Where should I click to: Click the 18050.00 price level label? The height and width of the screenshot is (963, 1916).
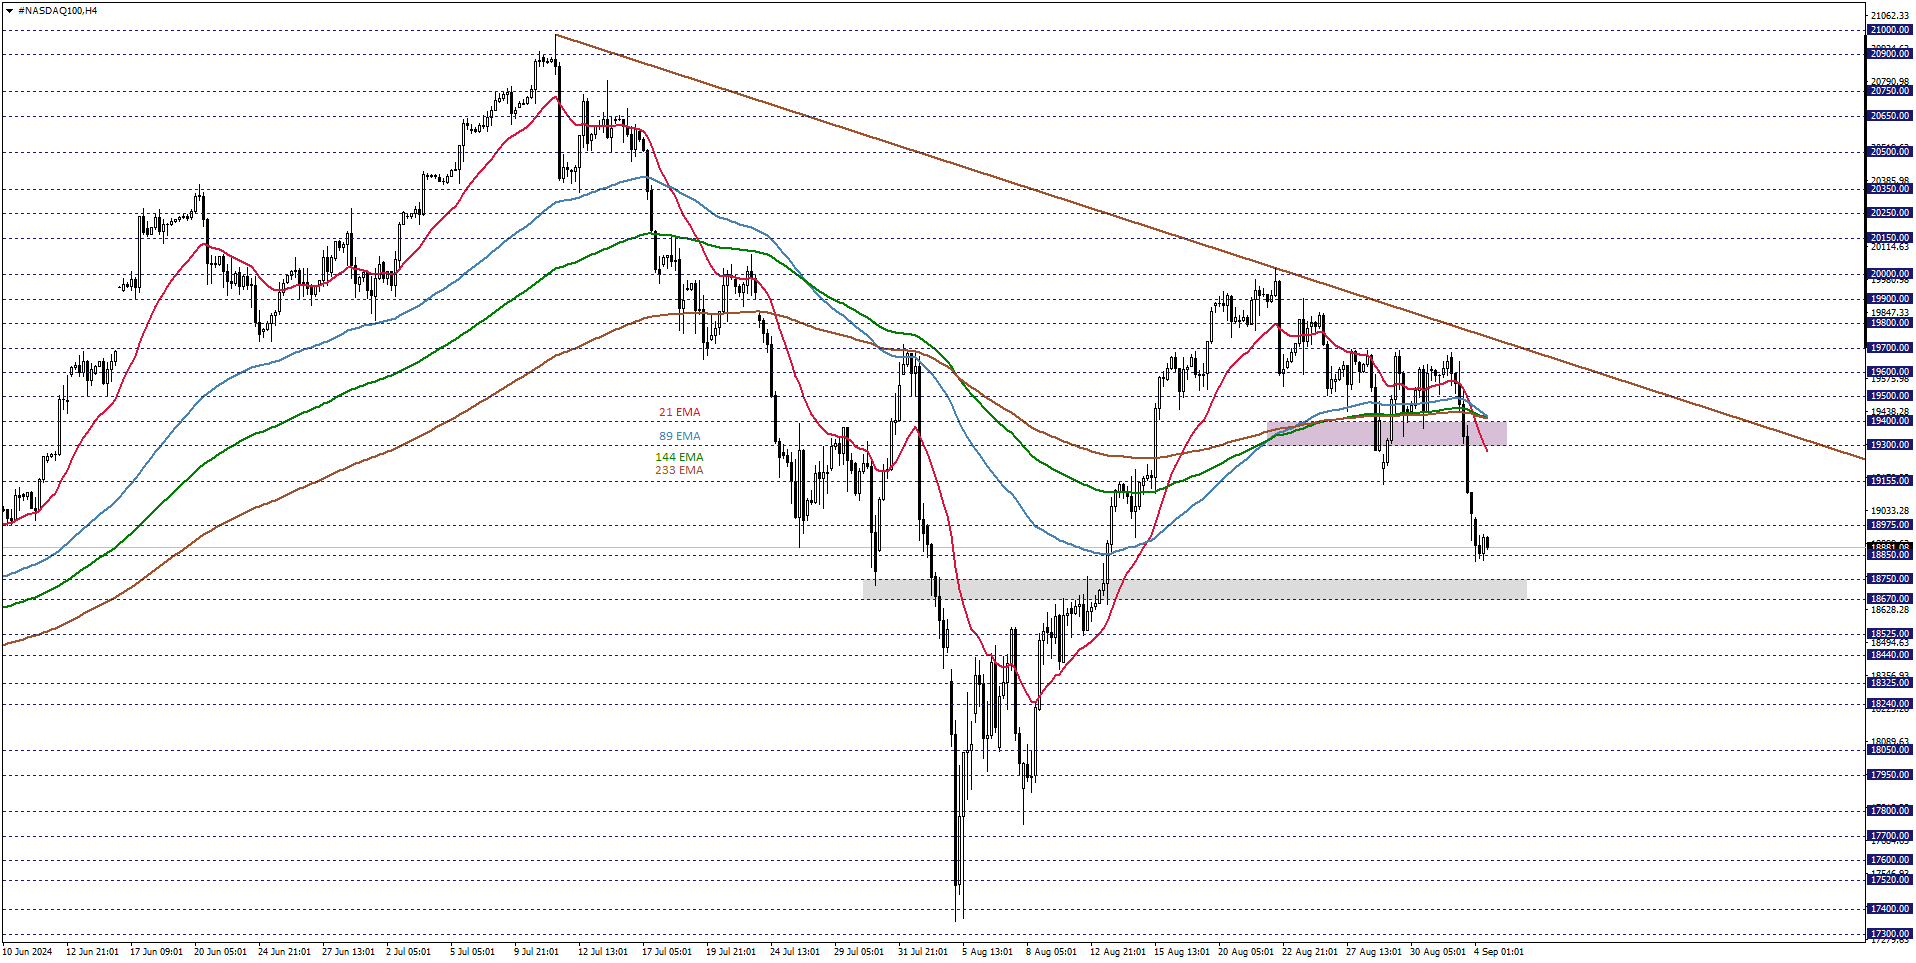1890,750
